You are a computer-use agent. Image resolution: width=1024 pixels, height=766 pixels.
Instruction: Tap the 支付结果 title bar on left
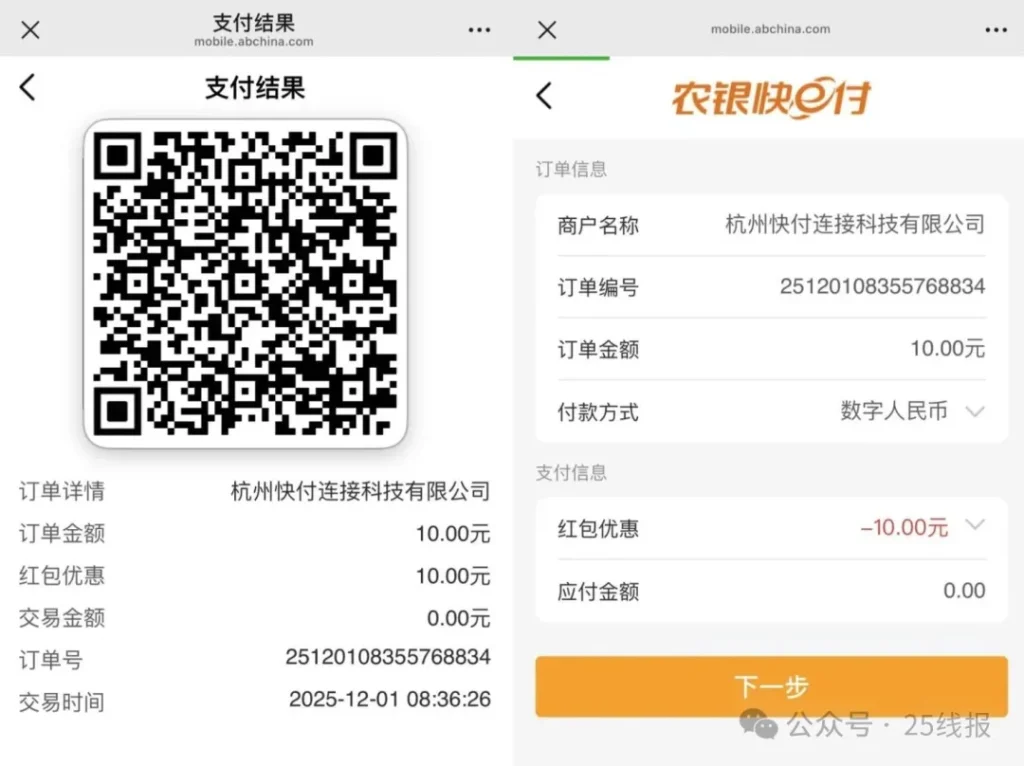point(254,29)
